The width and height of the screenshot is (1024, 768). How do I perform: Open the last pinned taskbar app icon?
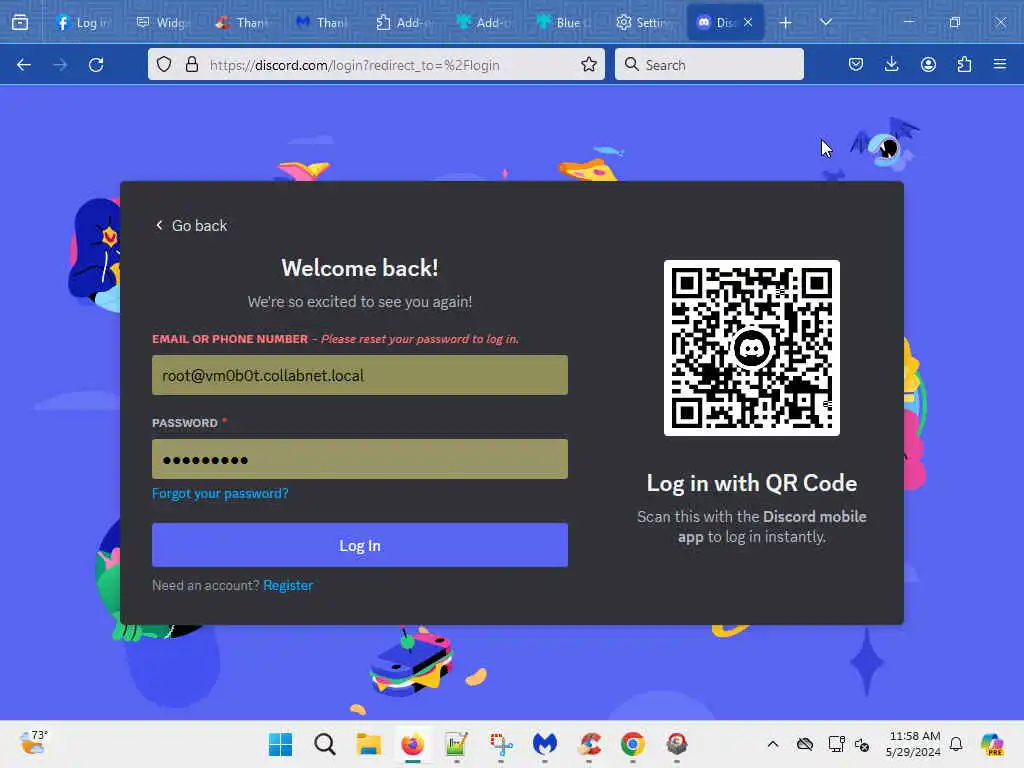coord(677,744)
